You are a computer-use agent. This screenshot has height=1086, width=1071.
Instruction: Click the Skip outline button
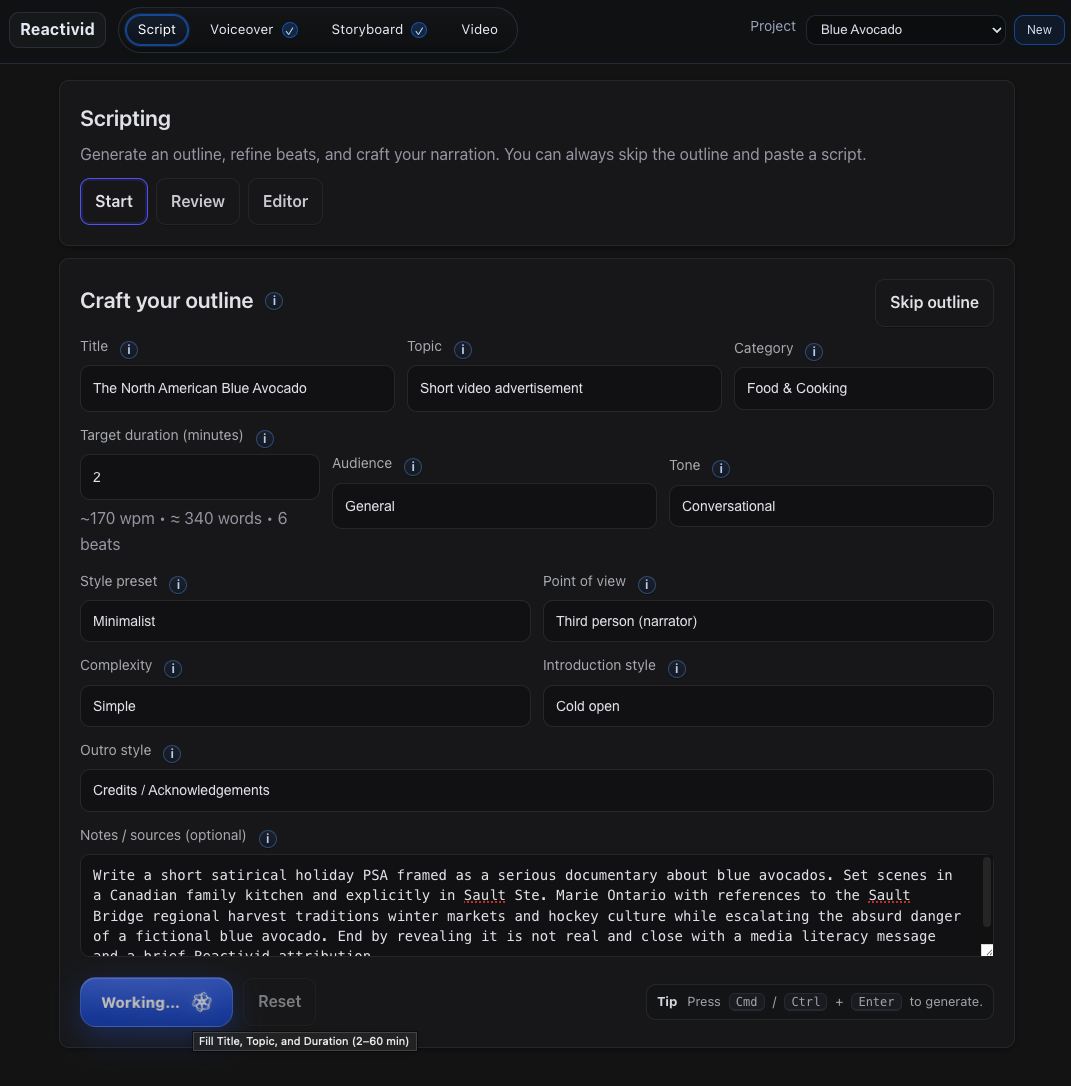point(933,302)
